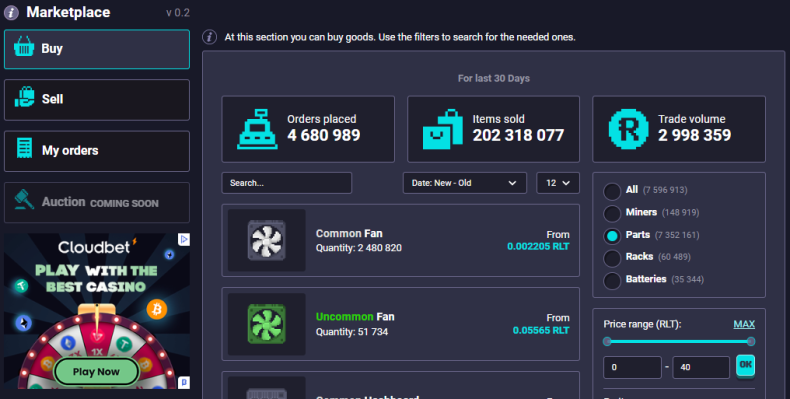The width and height of the screenshot is (790, 399).
Task: Select the Racks category filter
Action: coord(612,258)
